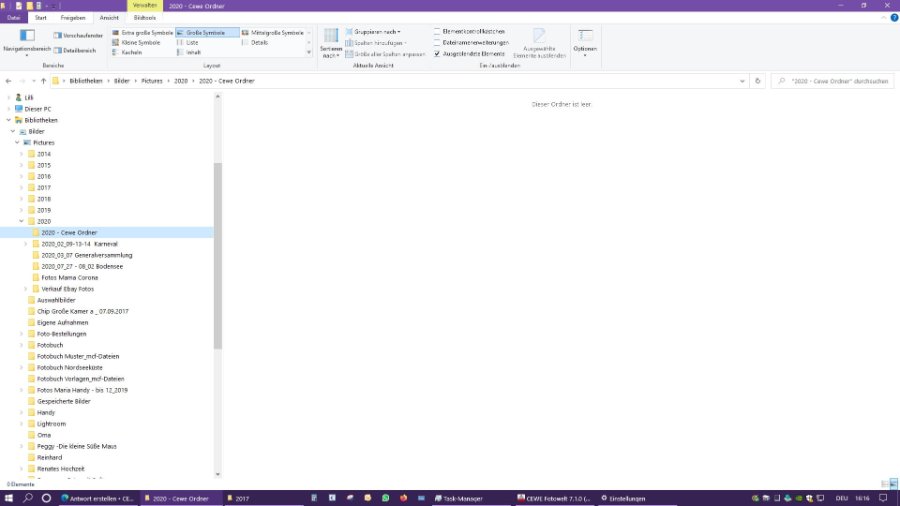
Task: Uncheck Ausgeblendete Elemente checkbox
Action: point(437,54)
